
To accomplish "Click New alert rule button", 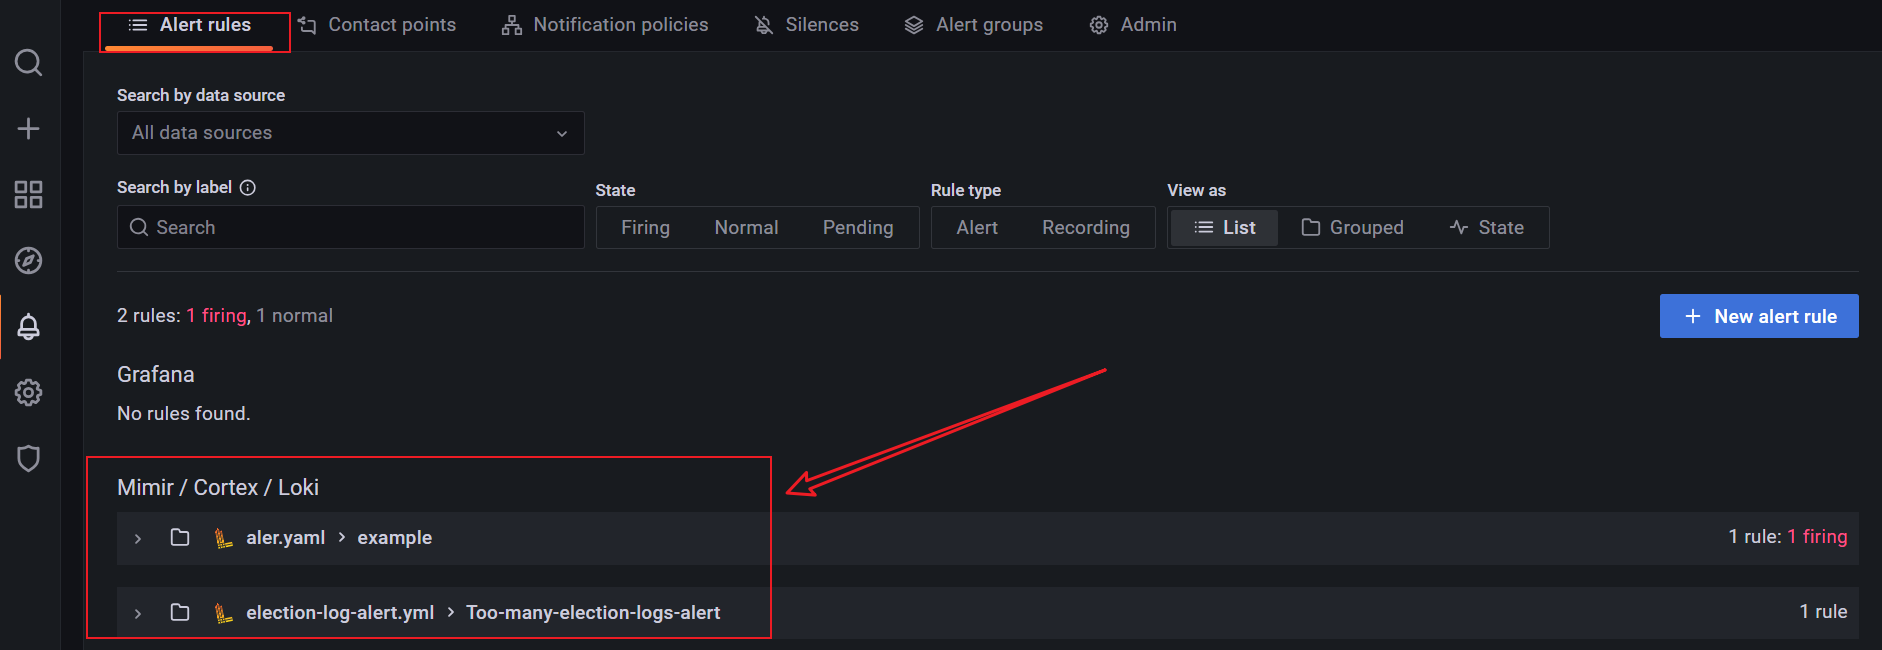I will 1758,316.
